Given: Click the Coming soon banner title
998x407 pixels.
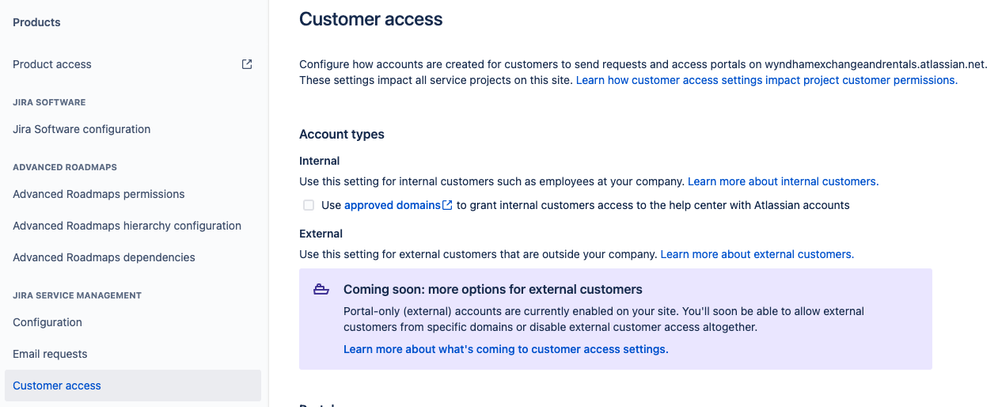Looking at the screenshot, I should coord(493,289).
